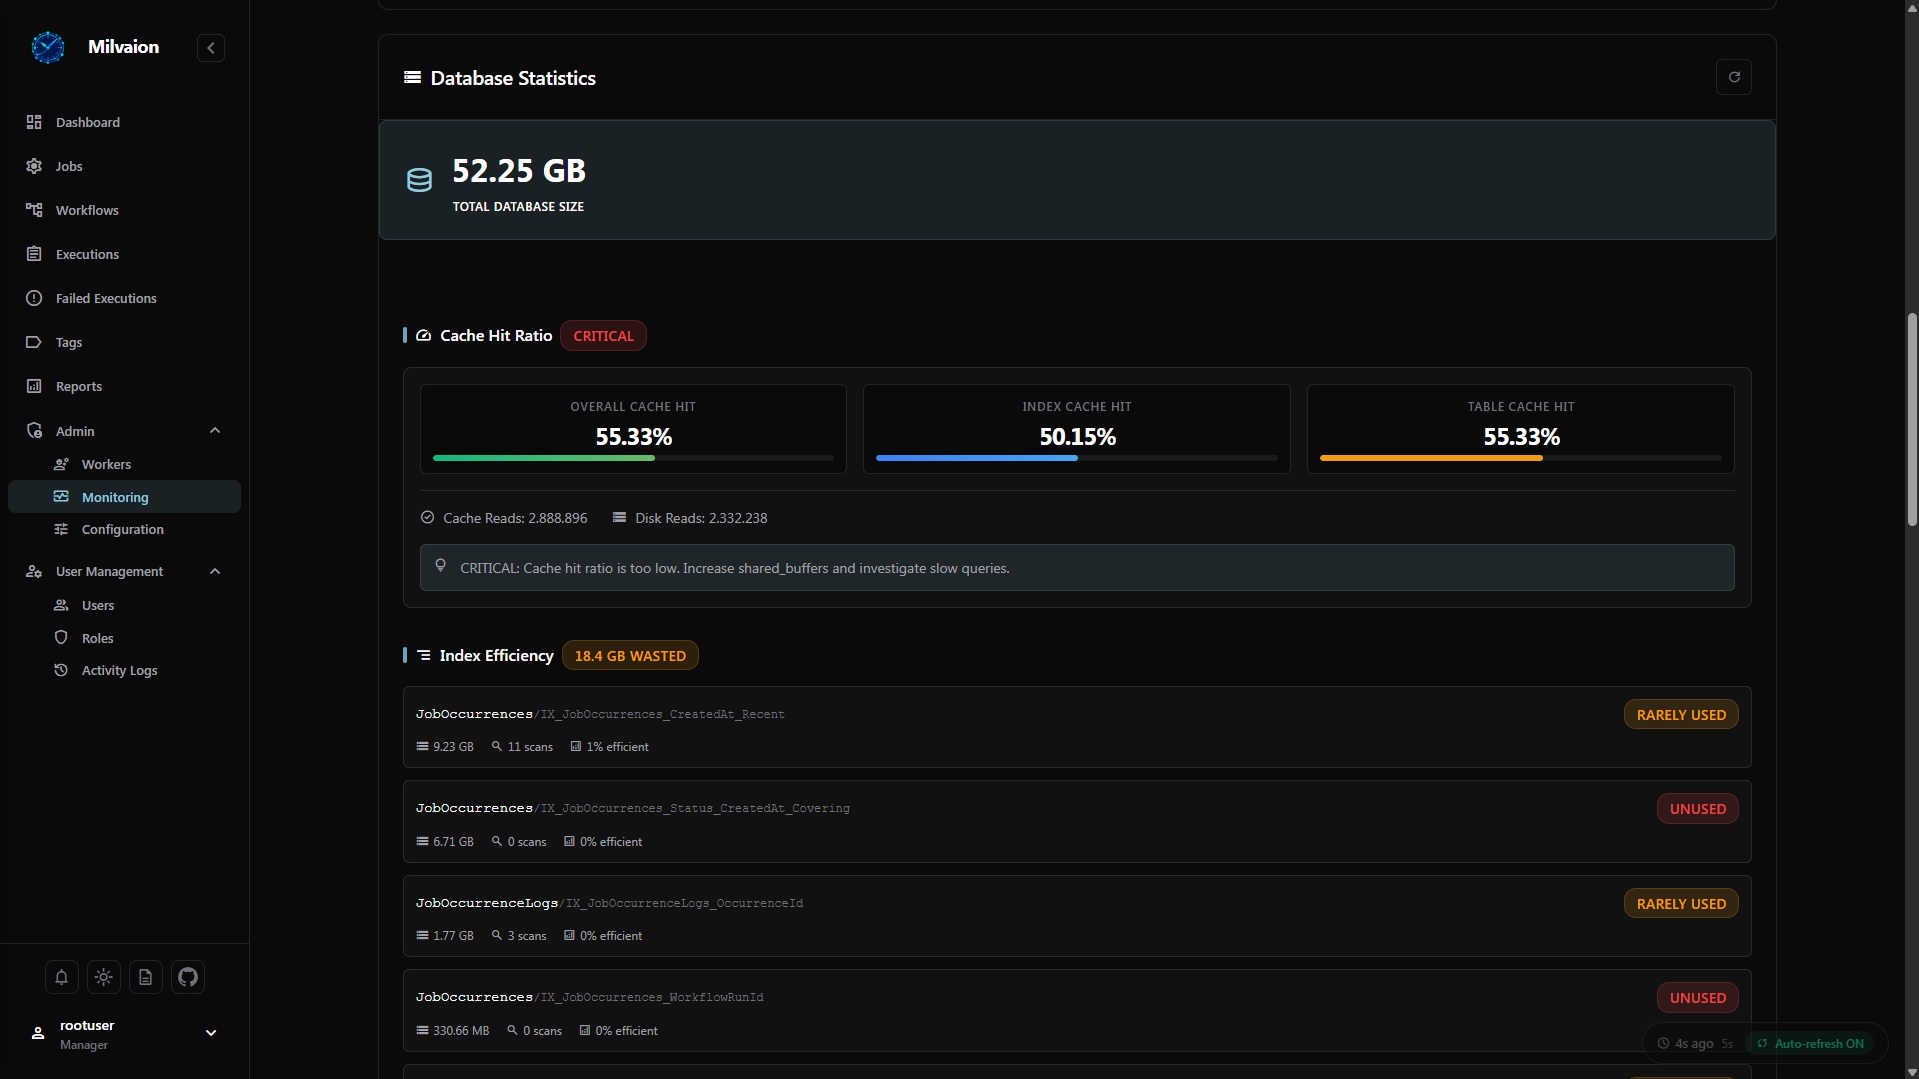This screenshot has height=1079, width=1919.
Task: Go to the Configuration page
Action: click(124, 529)
